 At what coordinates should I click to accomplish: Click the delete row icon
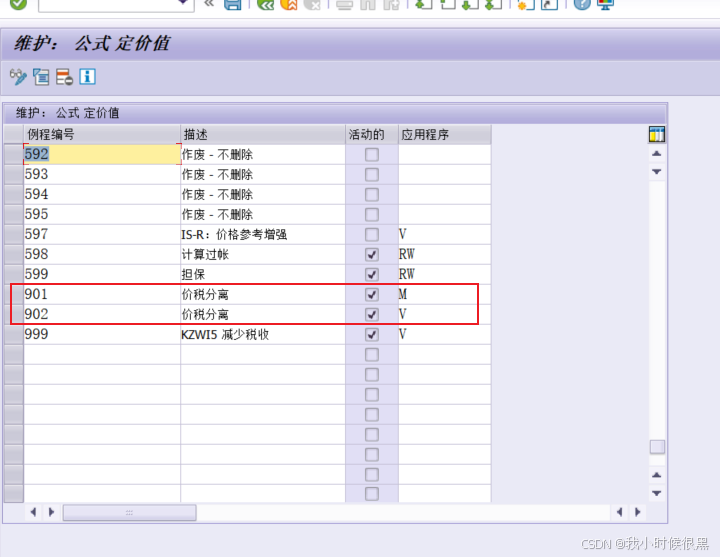pos(64,77)
